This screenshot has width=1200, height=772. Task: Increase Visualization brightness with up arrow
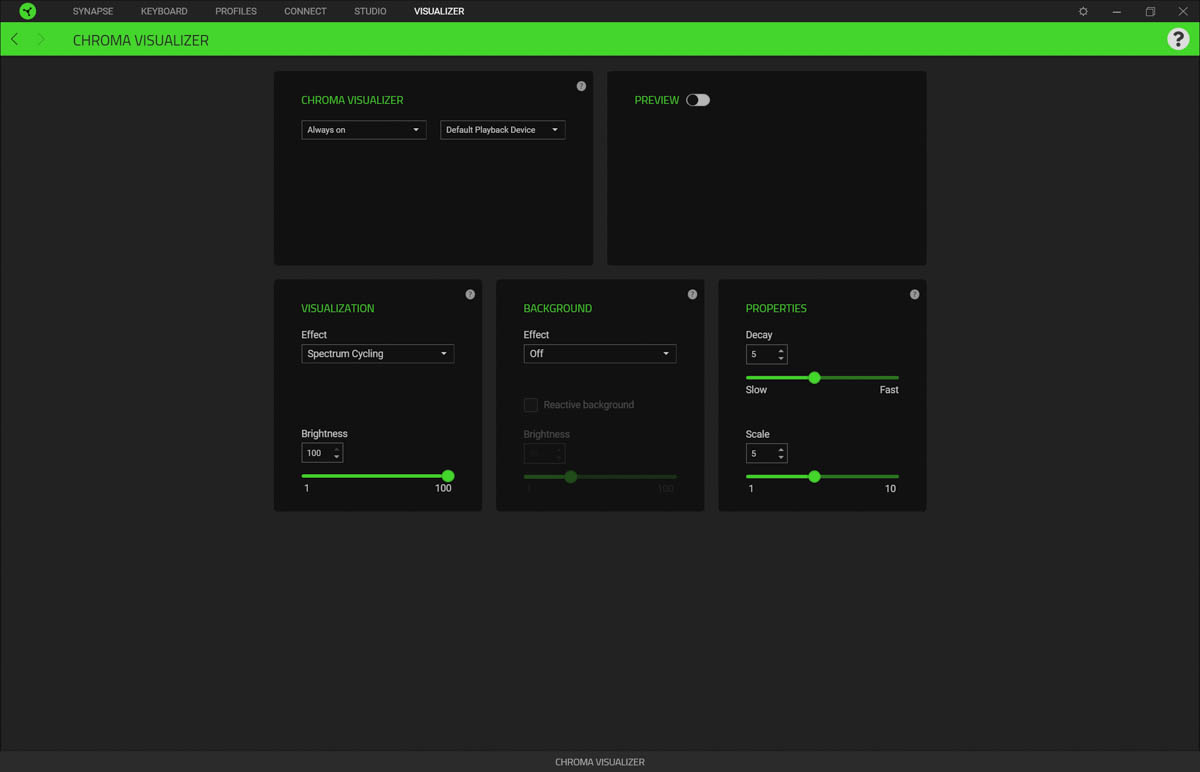coord(337,449)
